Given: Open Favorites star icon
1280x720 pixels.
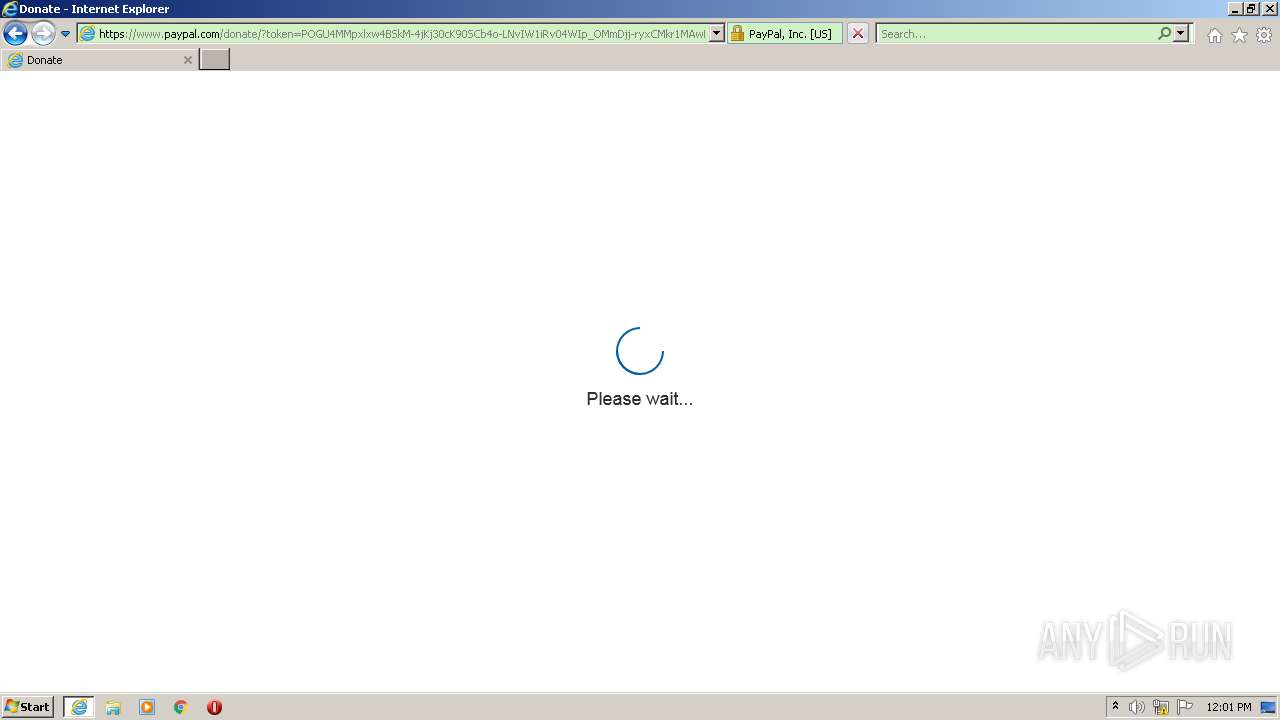Looking at the screenshot, I should click(x=1239, y=35).
